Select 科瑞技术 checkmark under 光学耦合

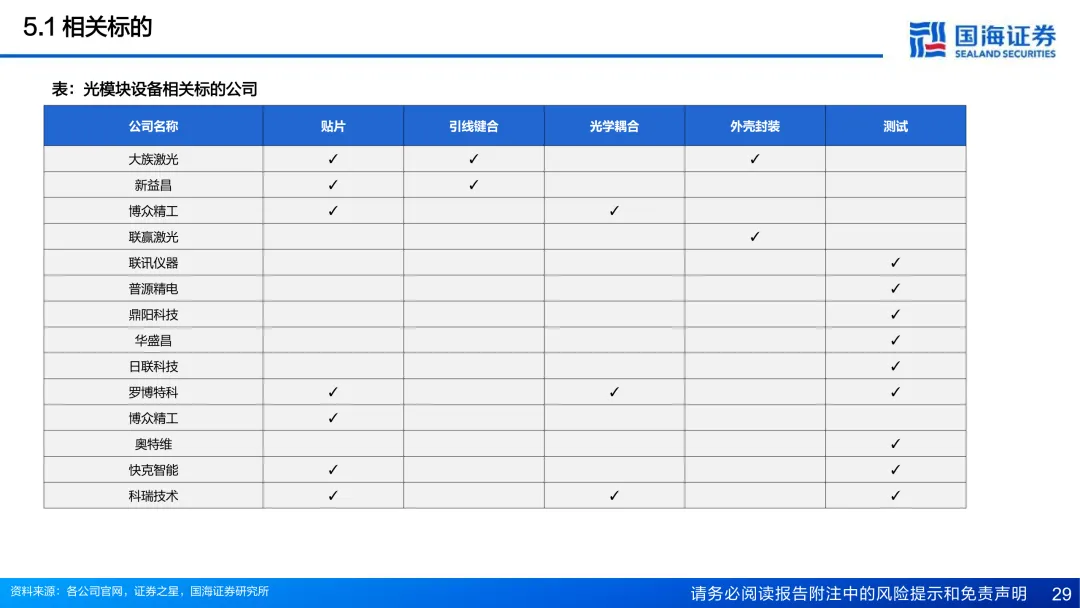click(614, 496)
